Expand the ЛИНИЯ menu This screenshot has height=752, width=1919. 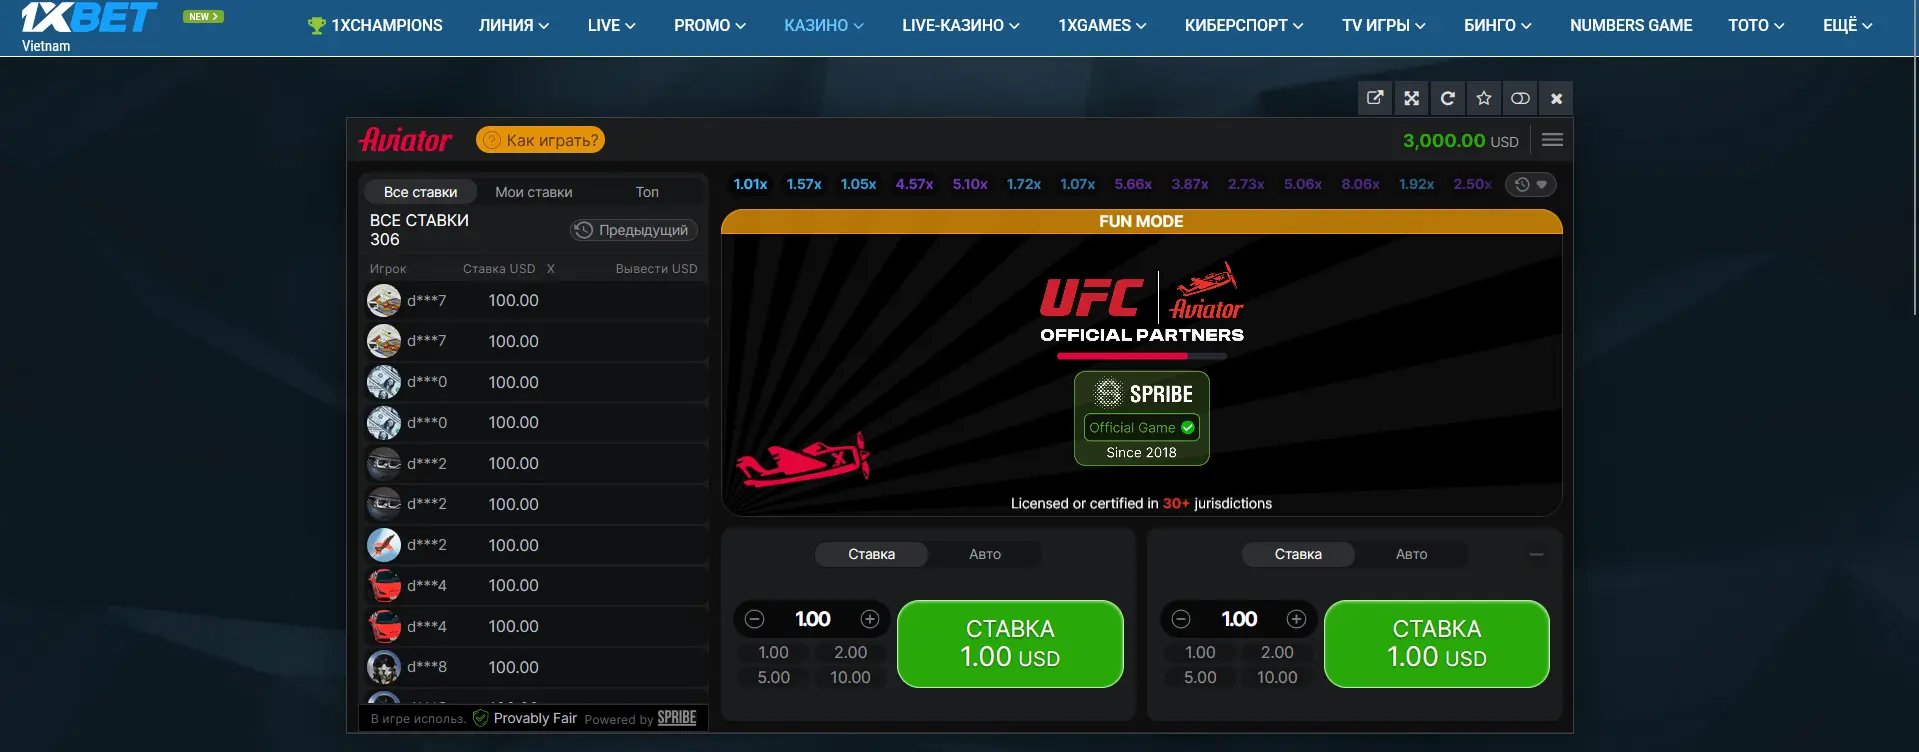[514, 25]
